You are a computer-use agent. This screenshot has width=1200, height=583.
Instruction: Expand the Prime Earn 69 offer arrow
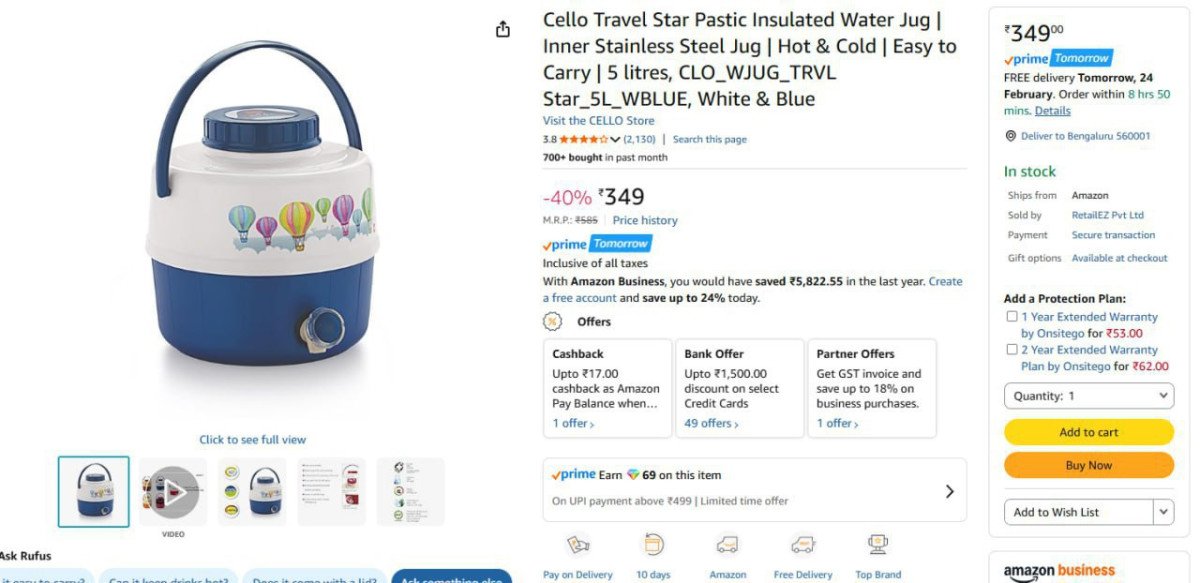tap(949, 491)
